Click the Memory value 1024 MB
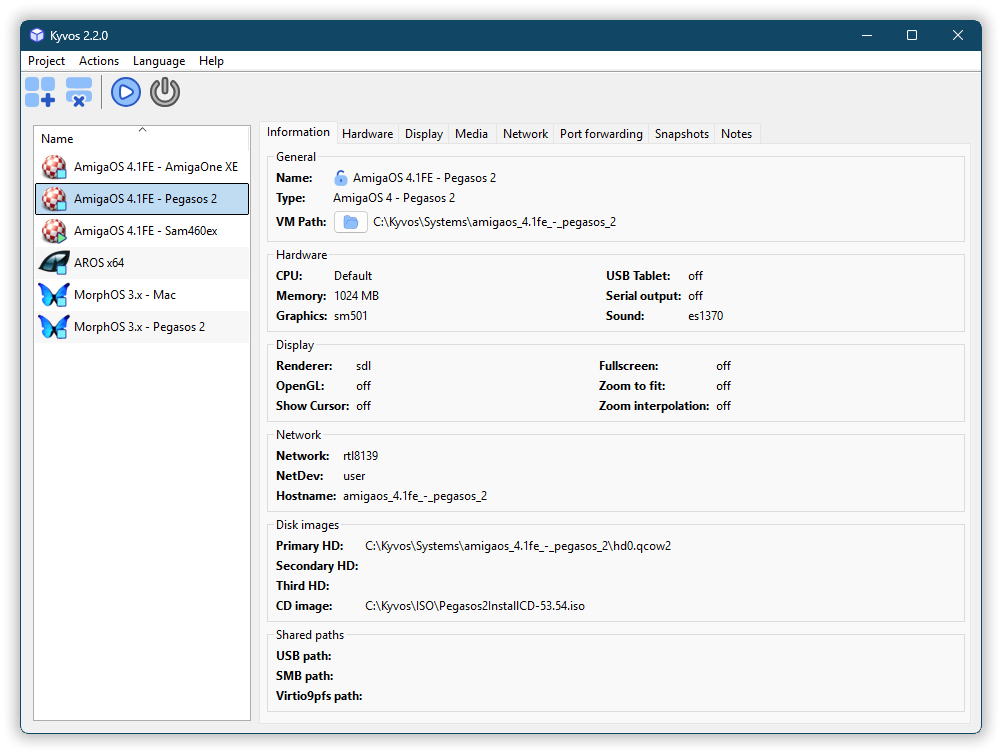 (x=357, y=296)
